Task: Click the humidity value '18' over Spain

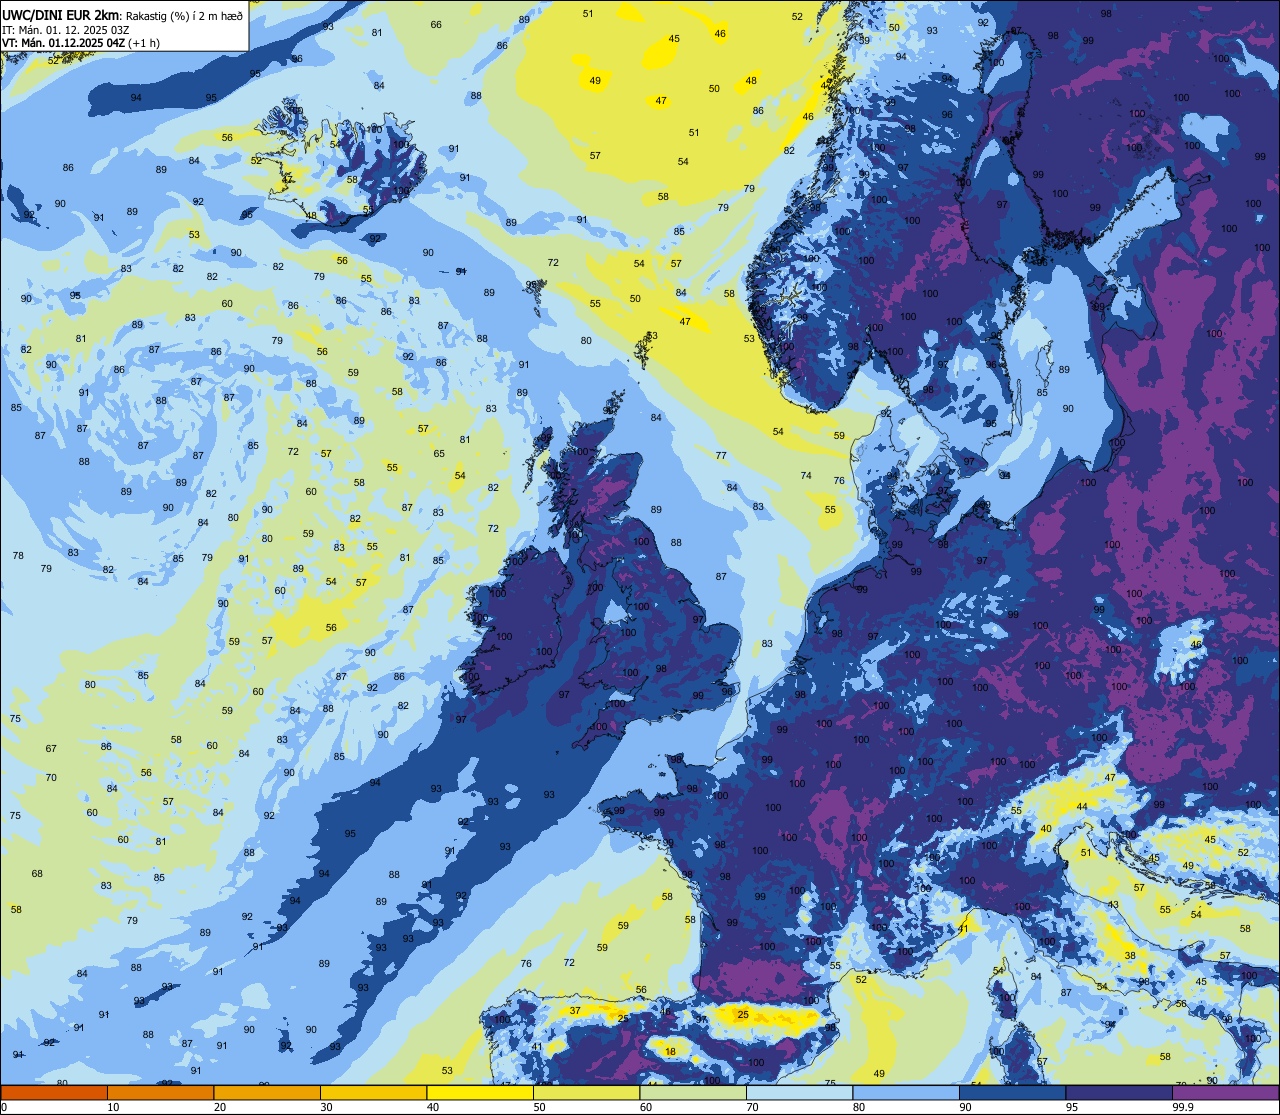Action: pyautogui.click(x=670, y=1051)
